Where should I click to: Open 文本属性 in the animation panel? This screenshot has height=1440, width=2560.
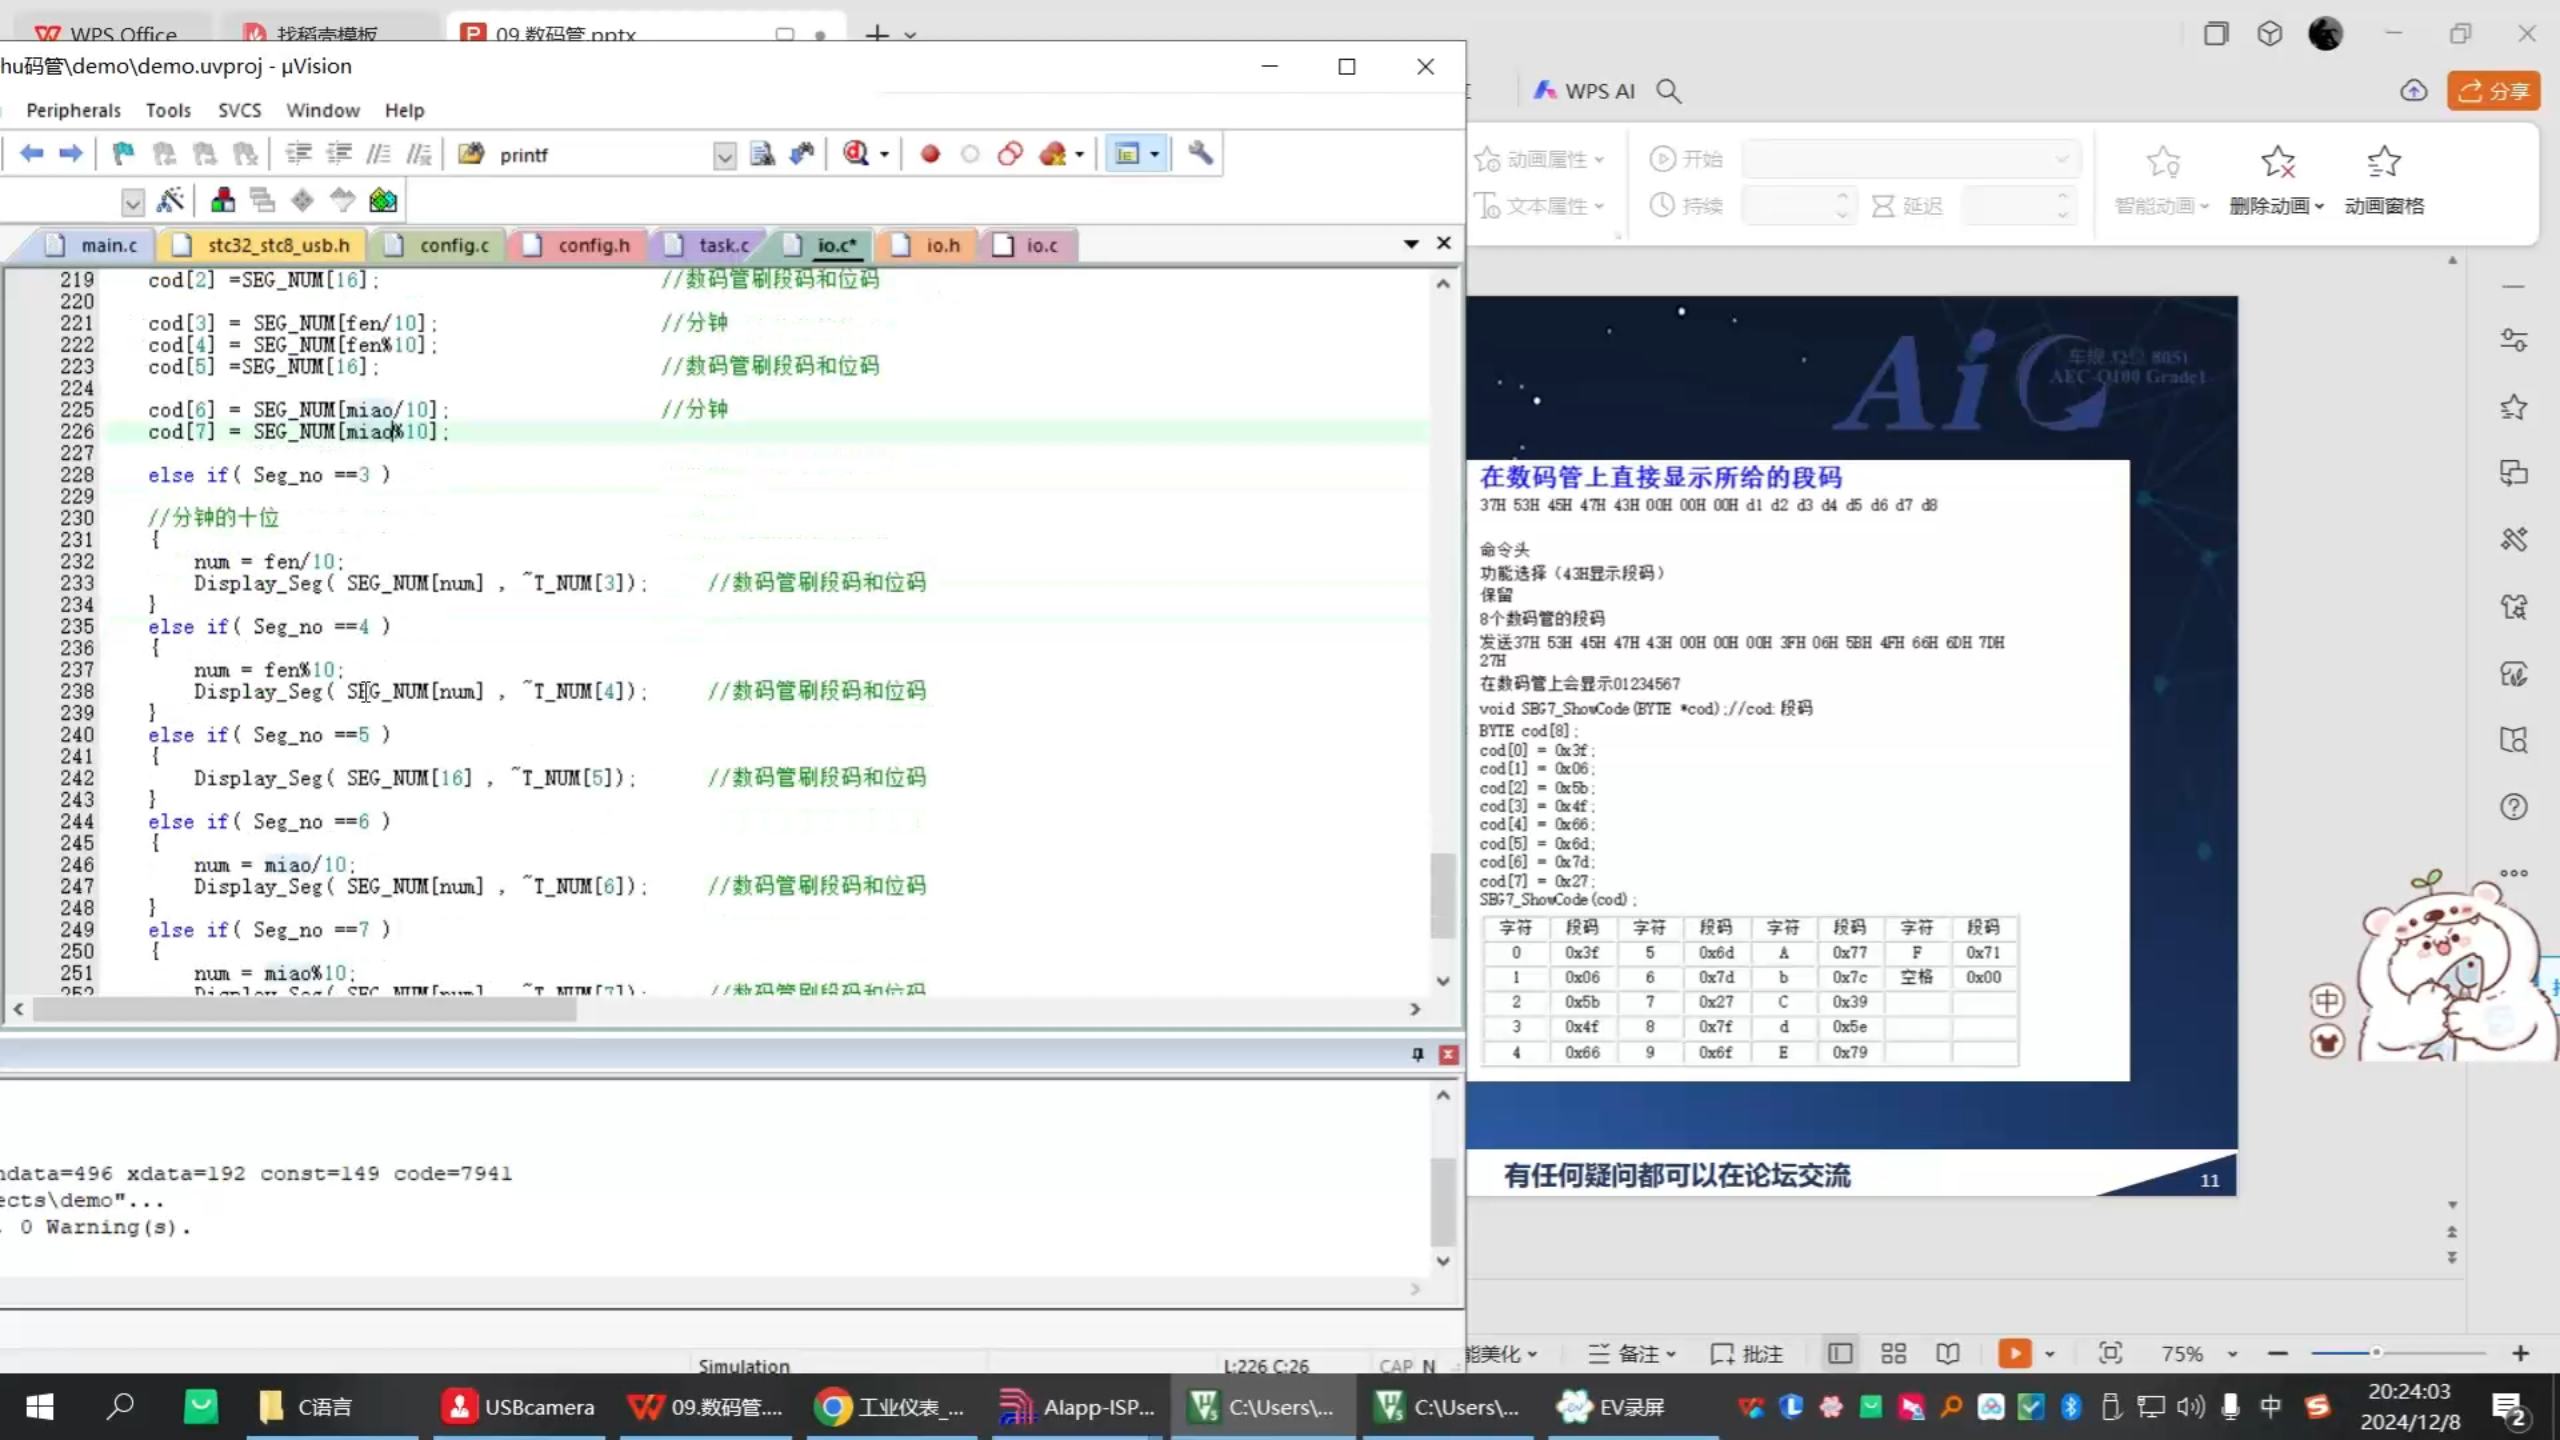(1540, 205)
